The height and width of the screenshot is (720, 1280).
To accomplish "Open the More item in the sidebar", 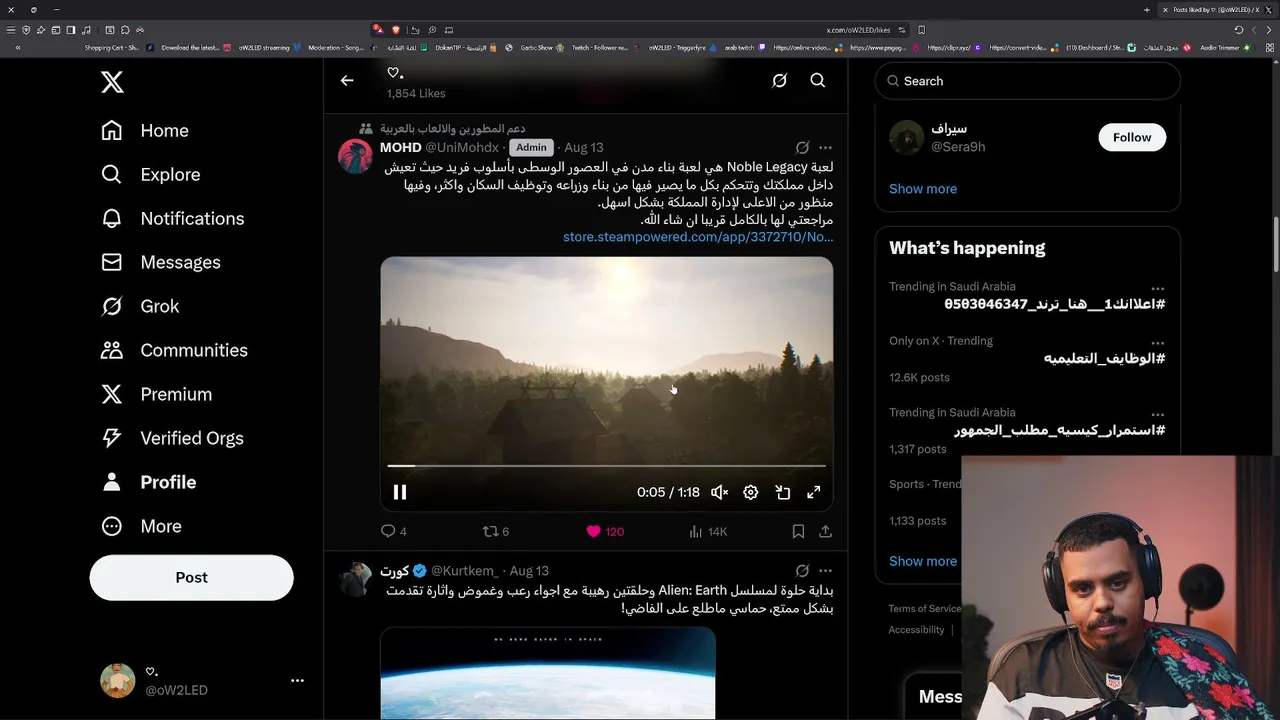I will point(141,526).
